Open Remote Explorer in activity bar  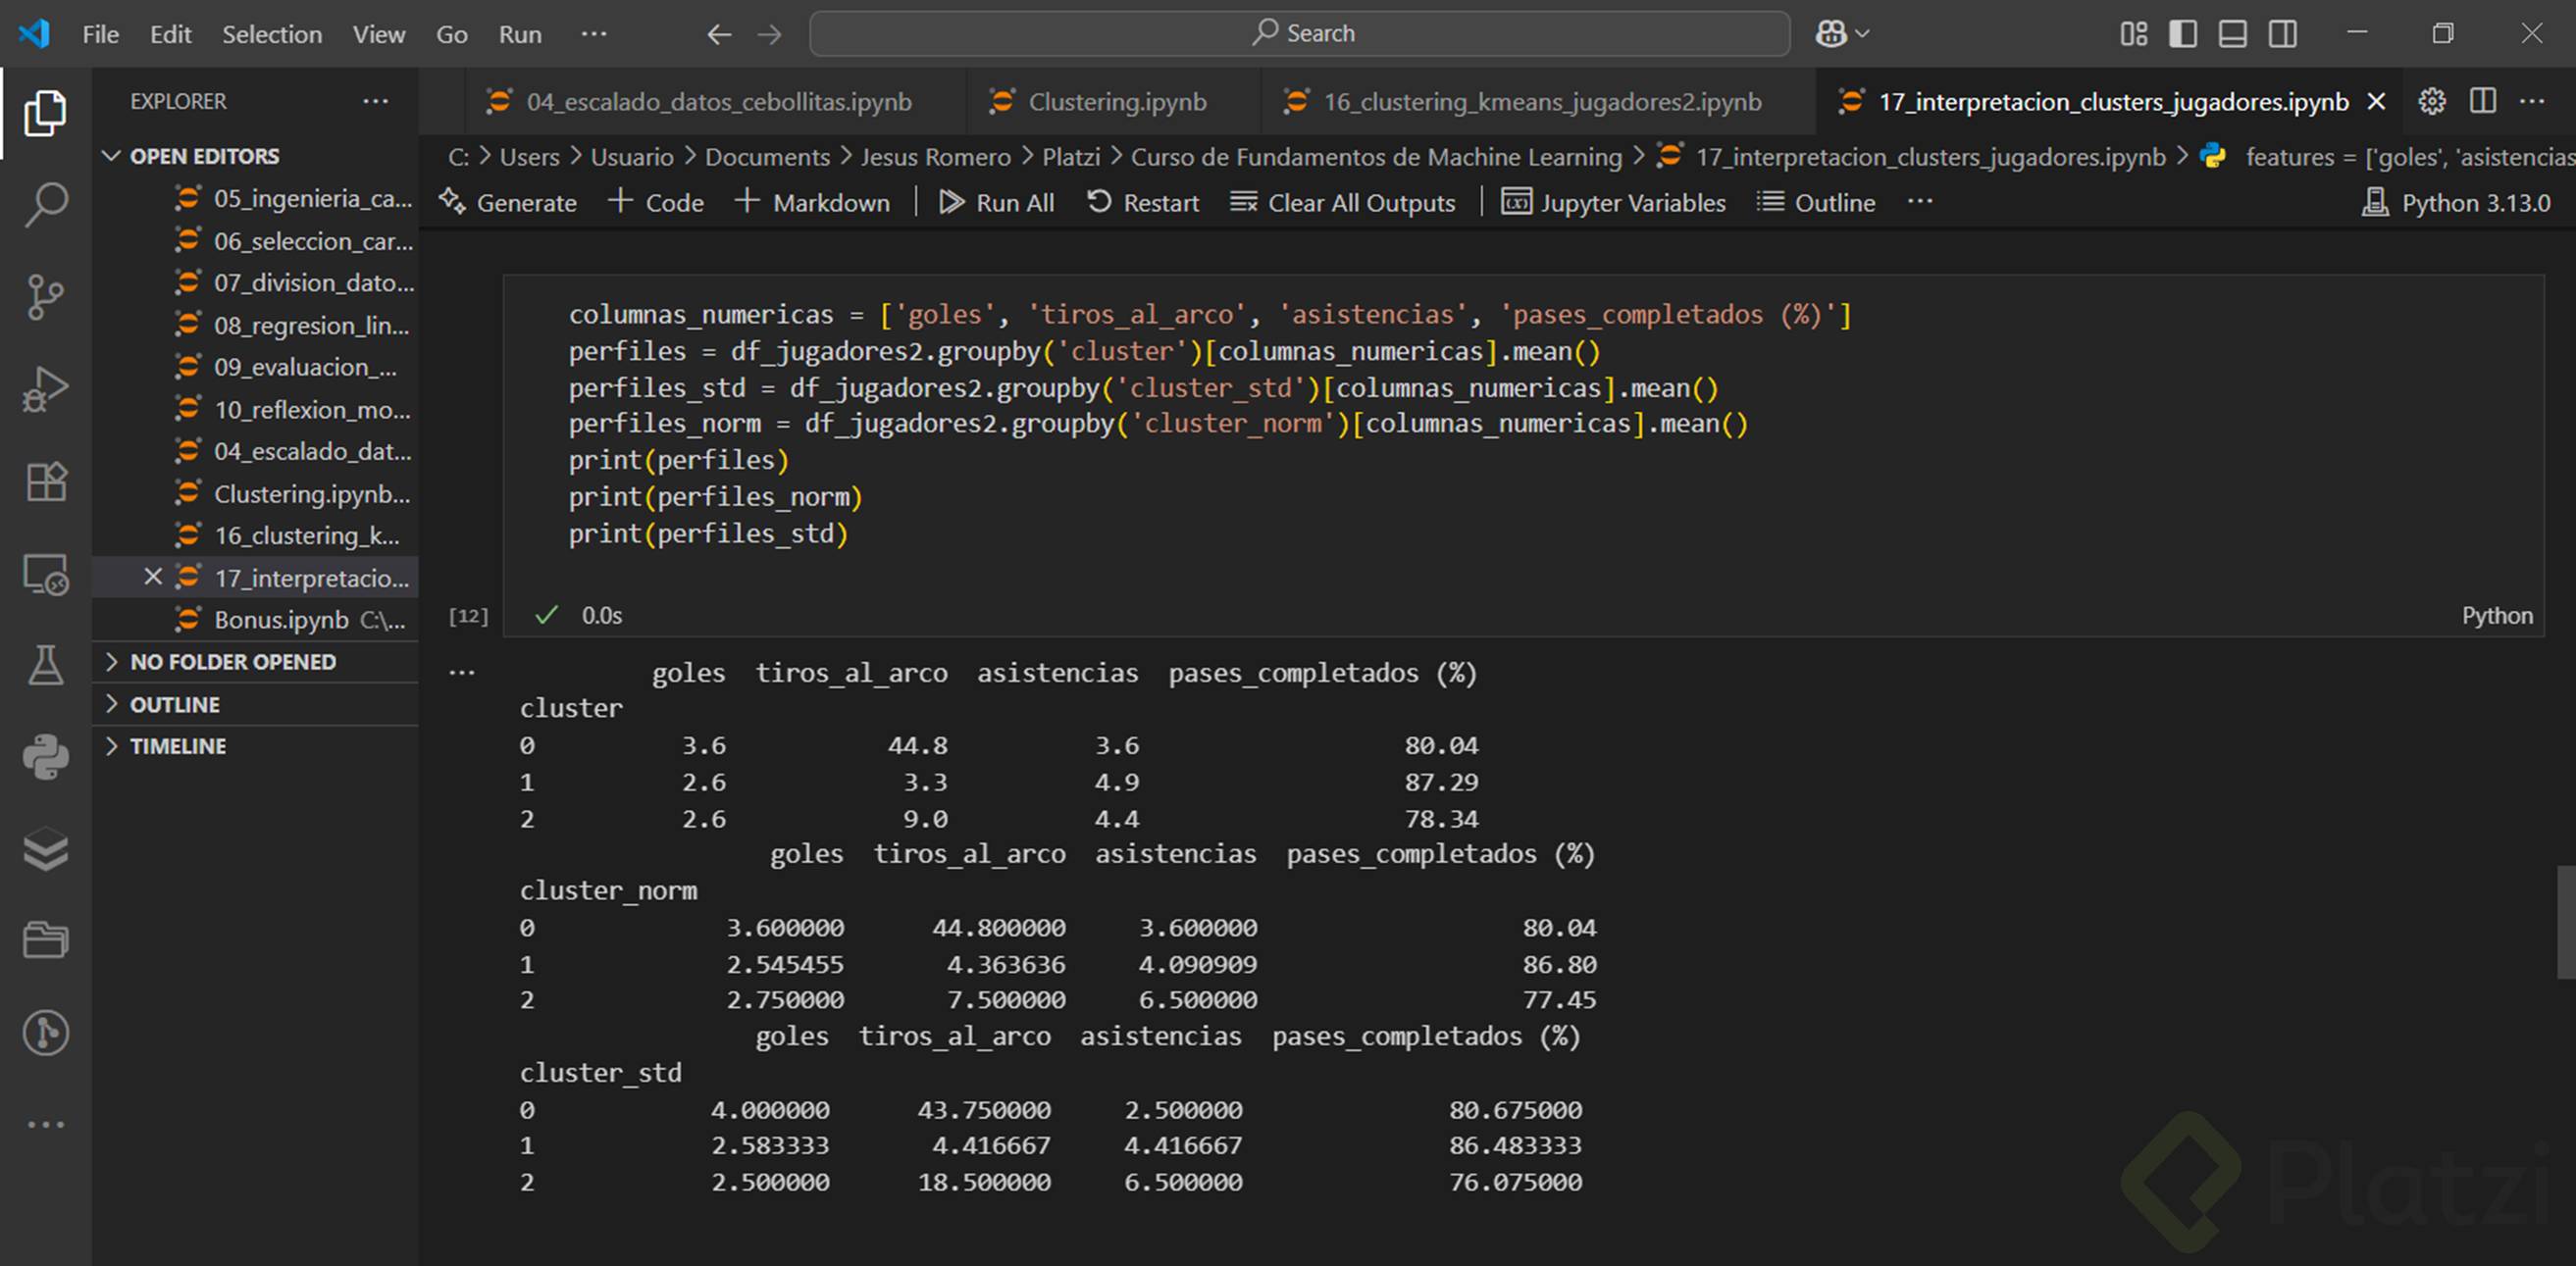coord(45,575)
